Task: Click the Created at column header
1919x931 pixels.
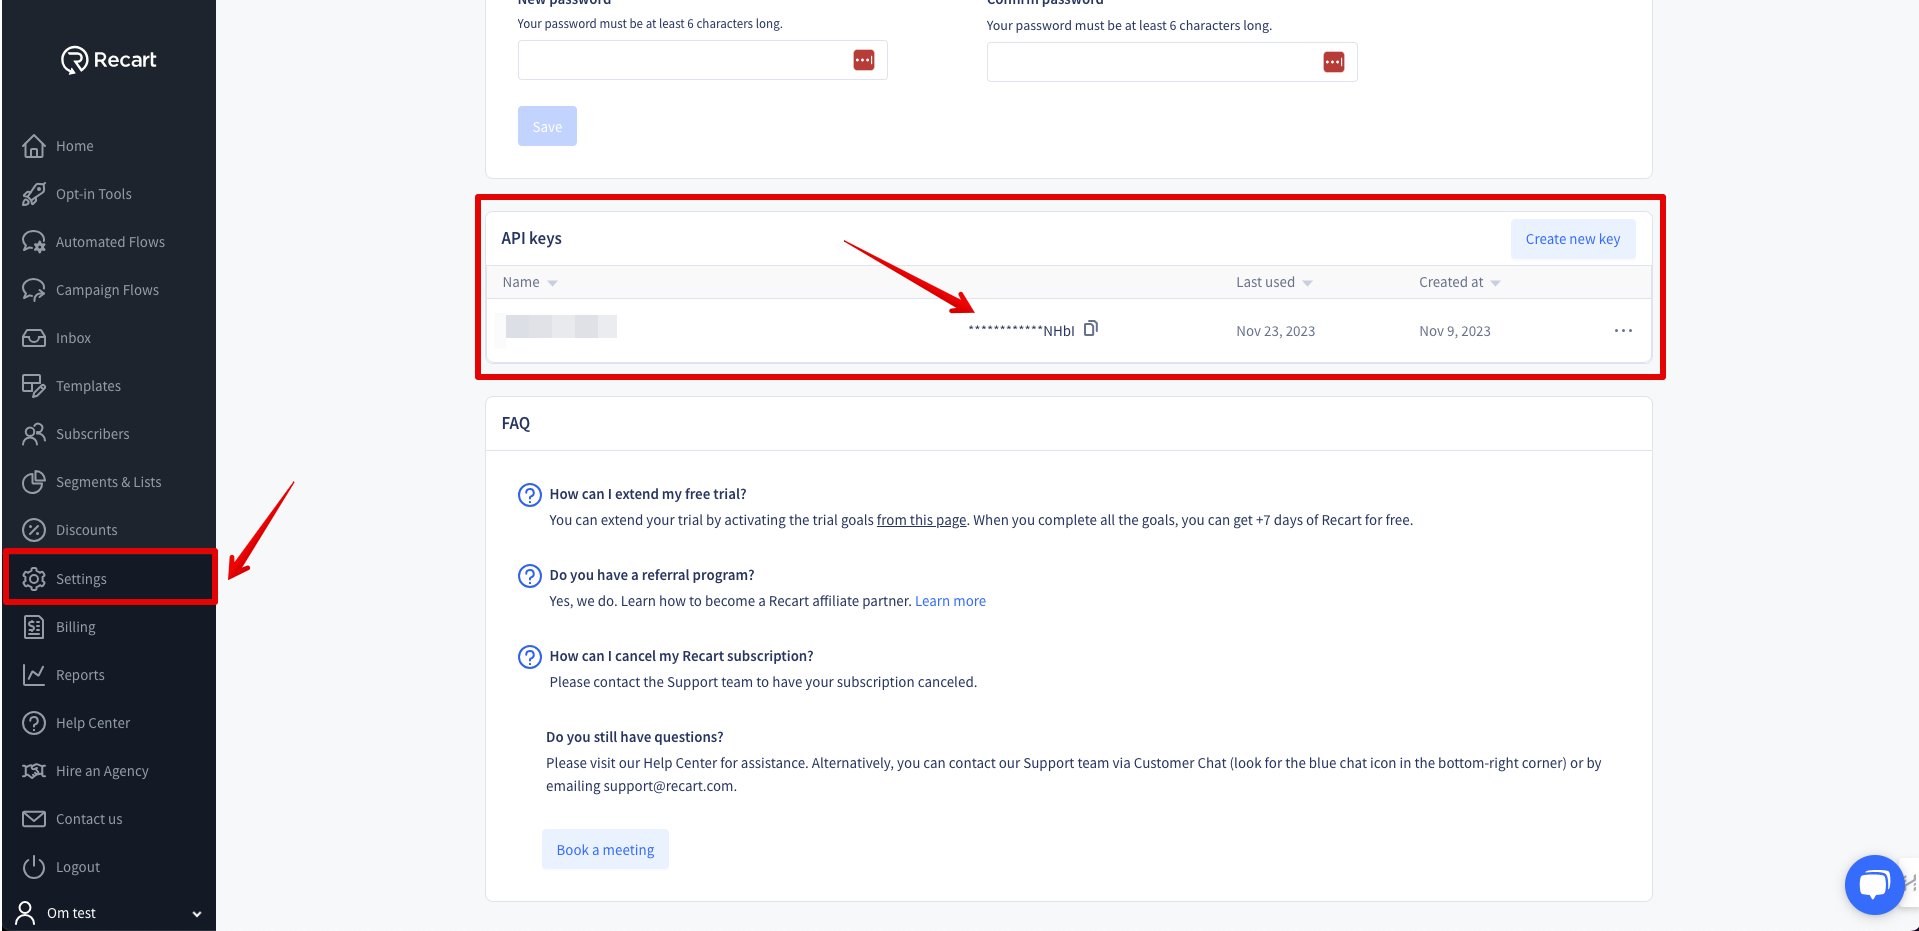Action: (1451, 282)
